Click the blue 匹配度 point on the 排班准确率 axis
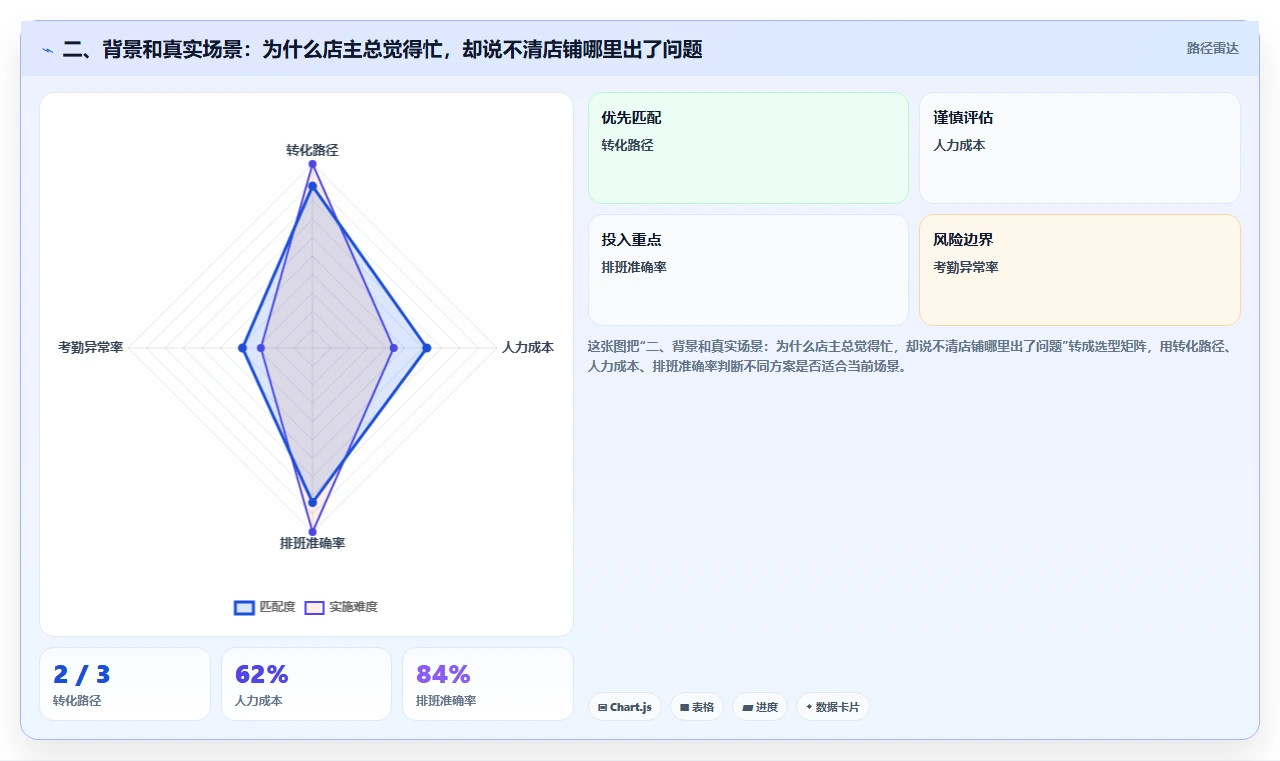 313,502
